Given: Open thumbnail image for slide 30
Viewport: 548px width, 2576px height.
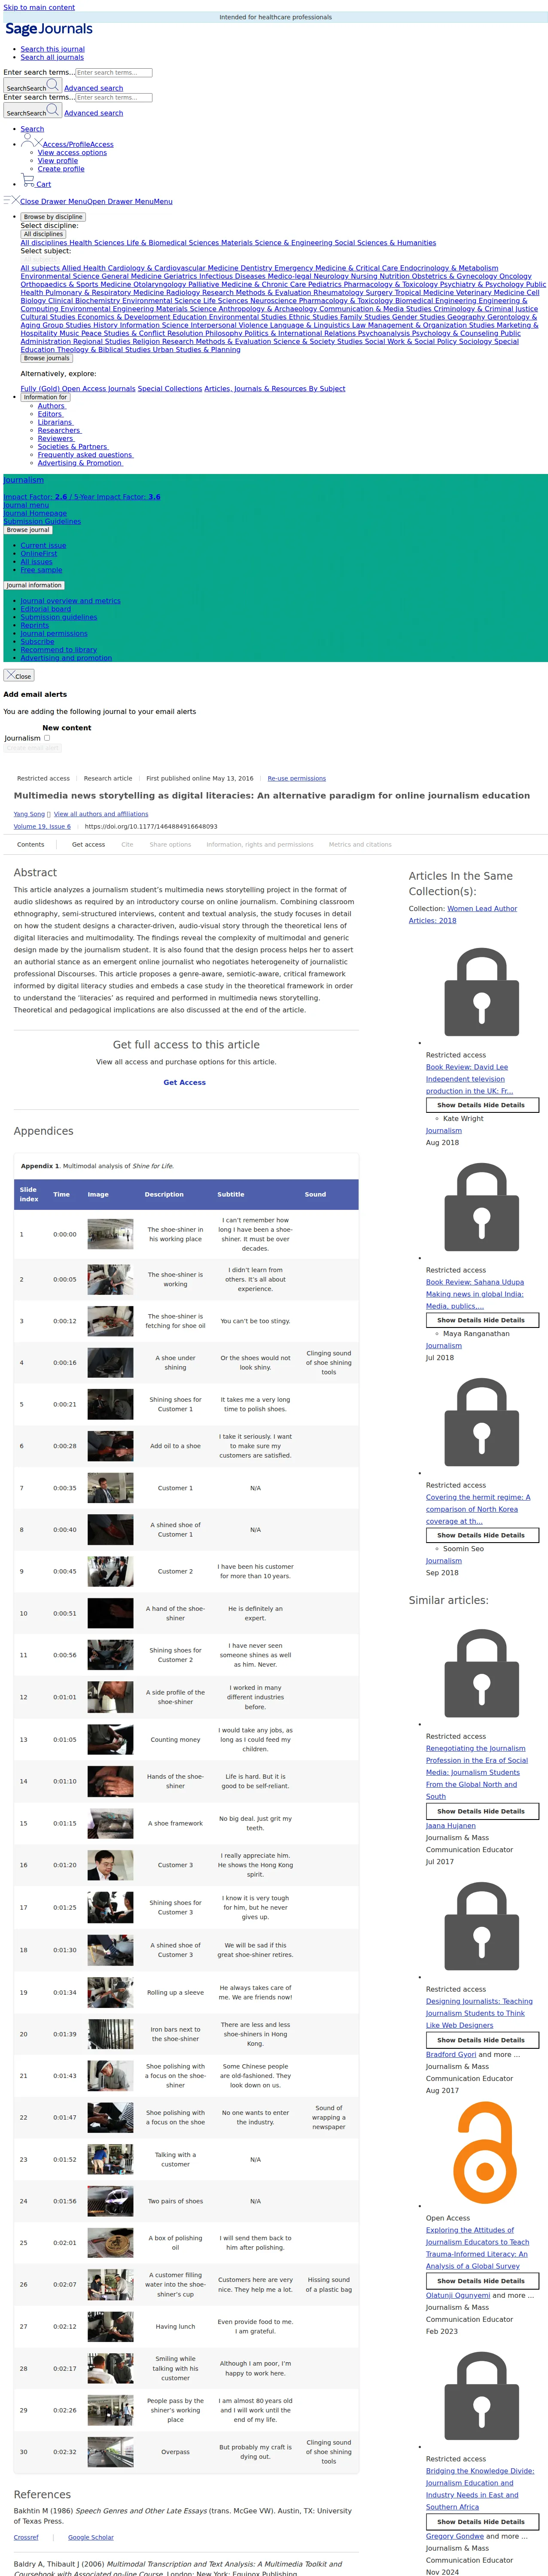Looking at the screenshot, I should tap(110, 2452).
